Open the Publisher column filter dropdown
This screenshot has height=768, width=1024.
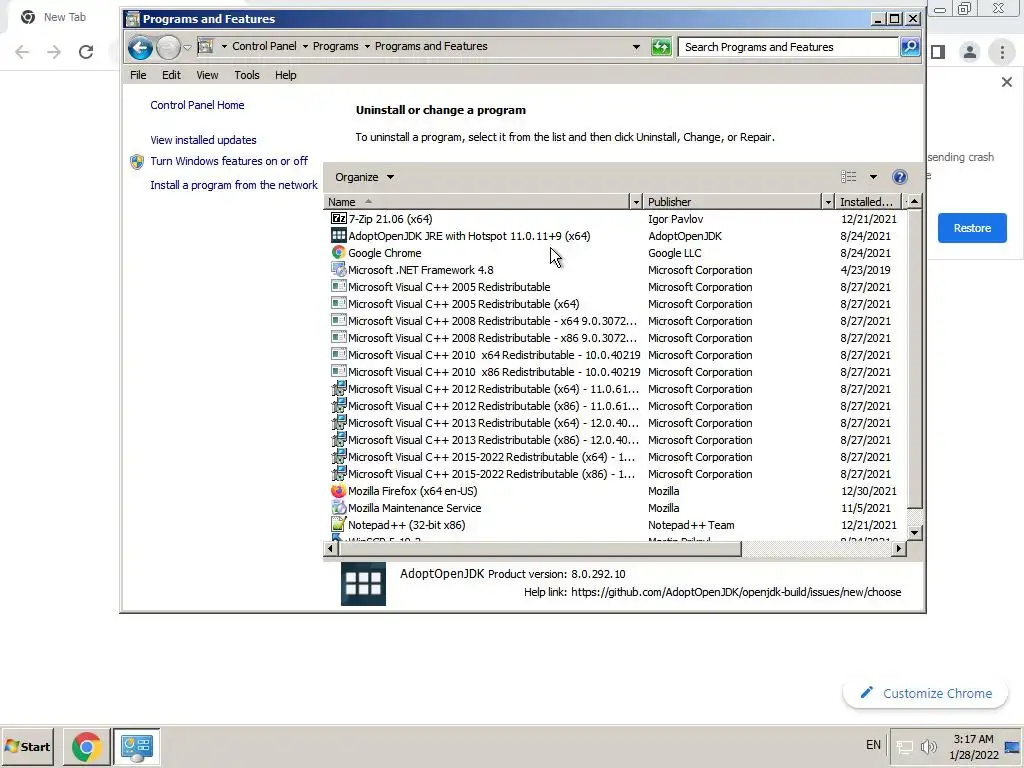click(x=827, y=202)
